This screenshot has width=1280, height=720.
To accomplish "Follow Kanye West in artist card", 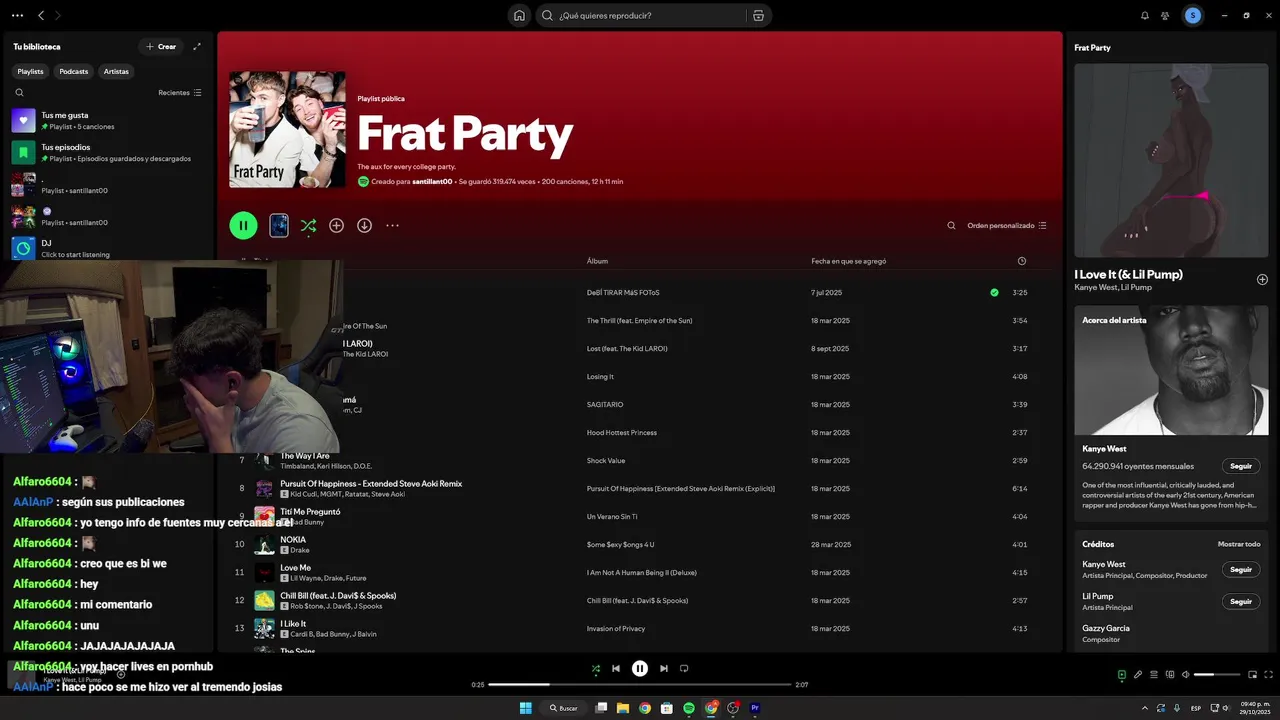I will pyautogui.click(x=1241, y=466).
